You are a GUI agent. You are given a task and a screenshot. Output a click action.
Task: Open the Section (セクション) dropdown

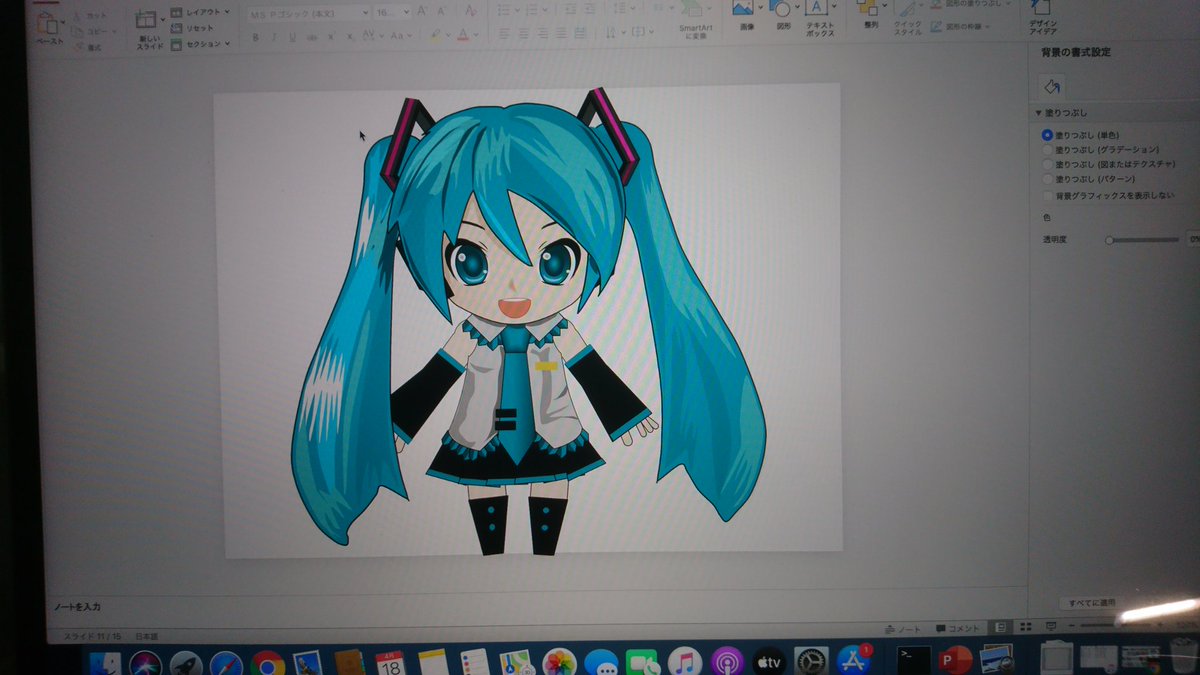click(x=200, y=44)
